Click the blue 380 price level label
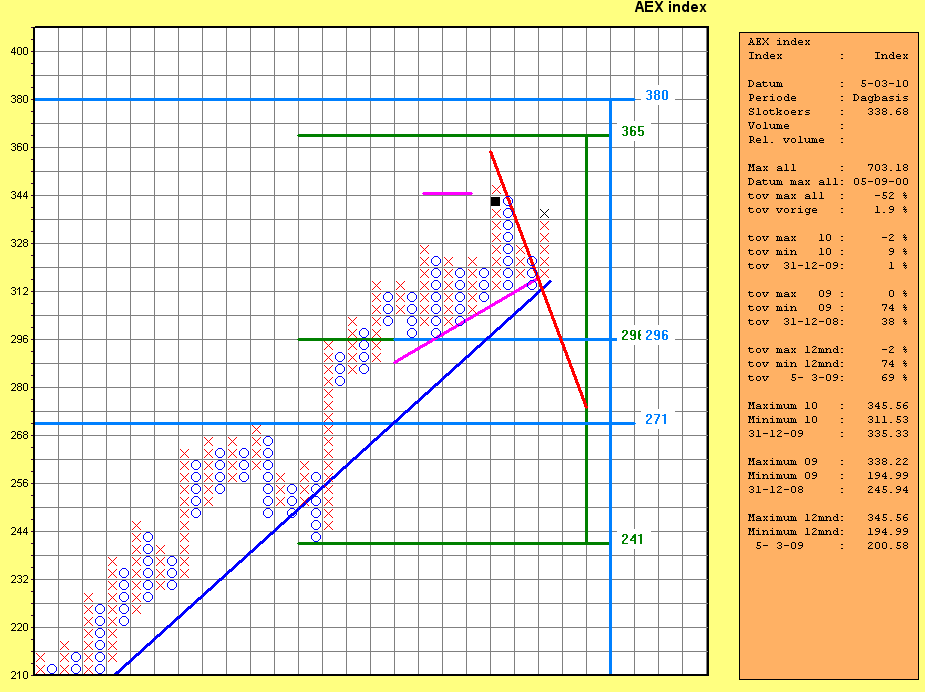 656,96
